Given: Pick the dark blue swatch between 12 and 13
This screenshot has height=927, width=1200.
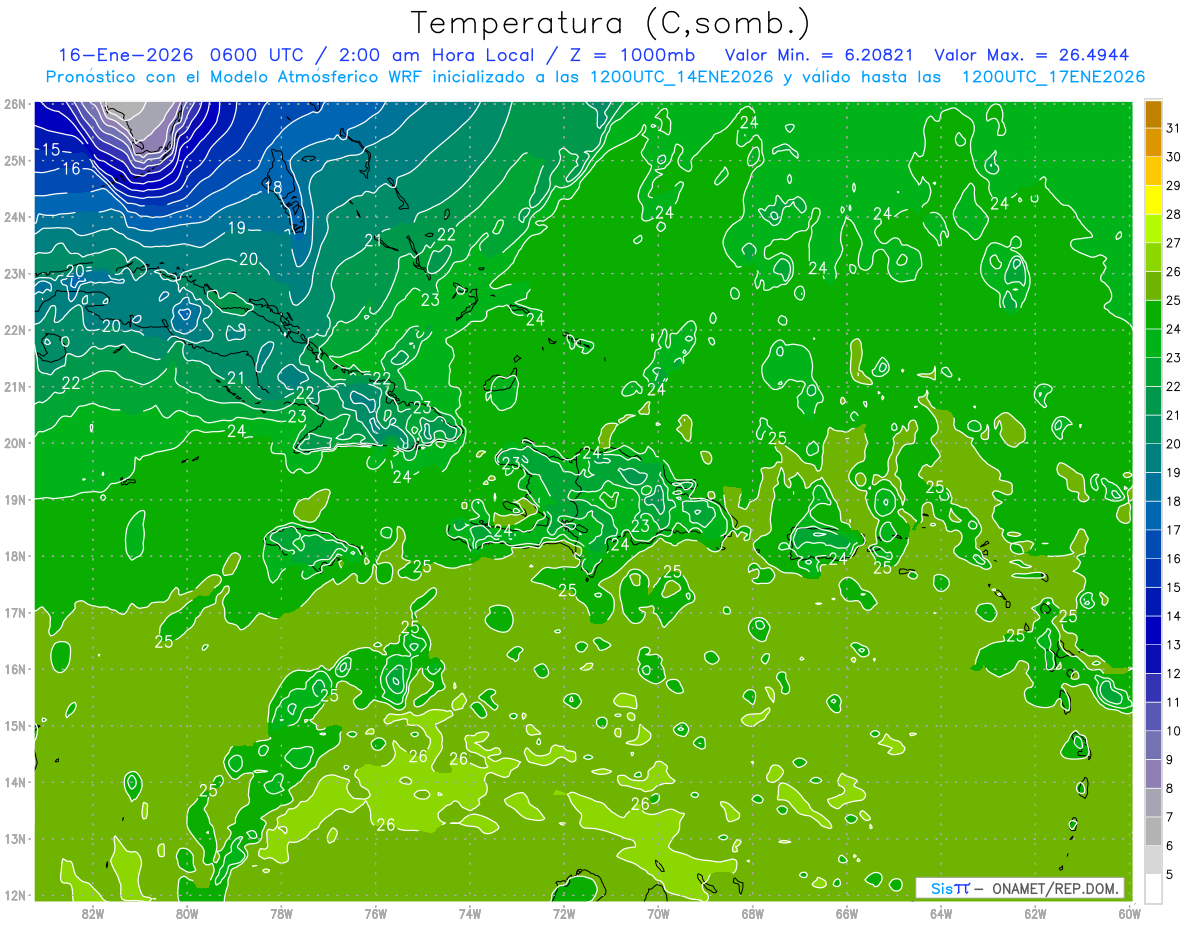Looking at the screenshot, I should [1153, 659].
